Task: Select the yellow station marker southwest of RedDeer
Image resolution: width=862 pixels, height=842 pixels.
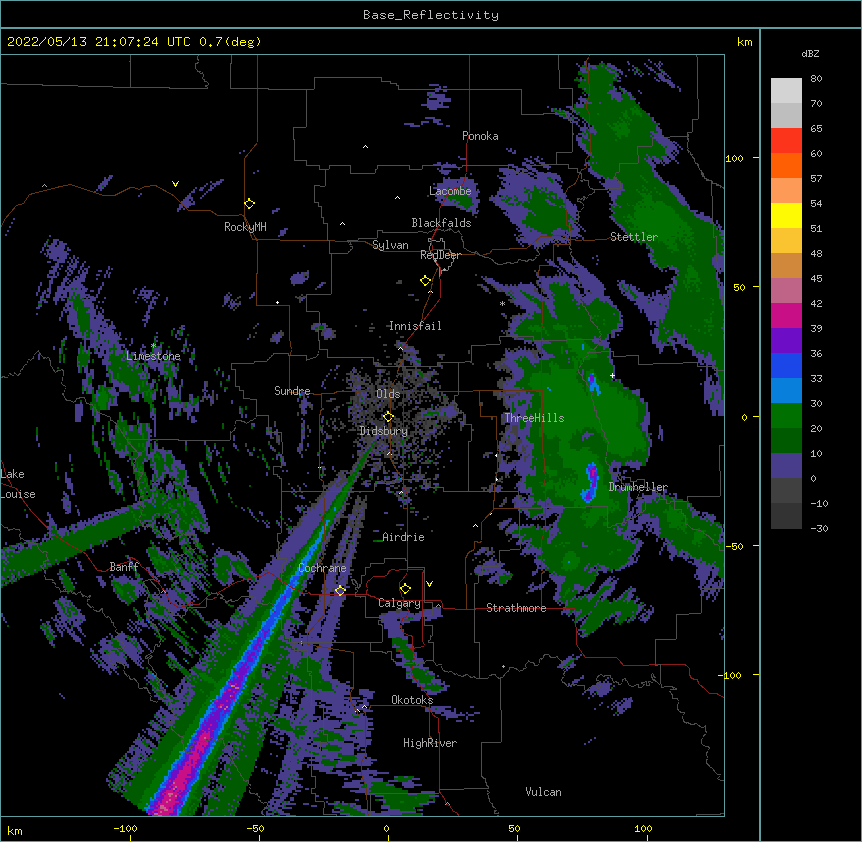Action: (x=426, y=281)
